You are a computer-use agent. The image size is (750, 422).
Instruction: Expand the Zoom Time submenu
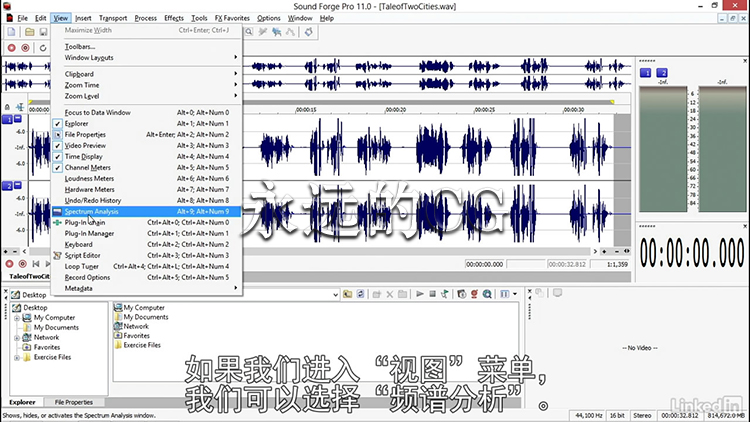point(146,85)
